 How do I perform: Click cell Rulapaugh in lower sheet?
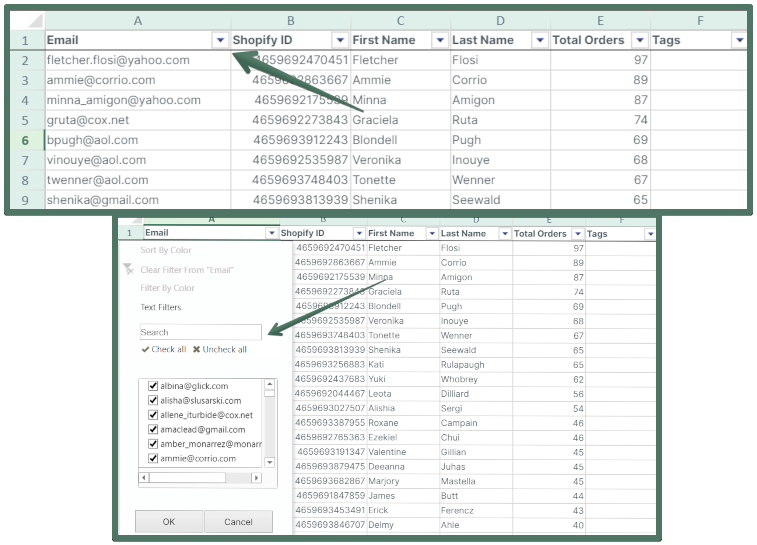(476, 365)
